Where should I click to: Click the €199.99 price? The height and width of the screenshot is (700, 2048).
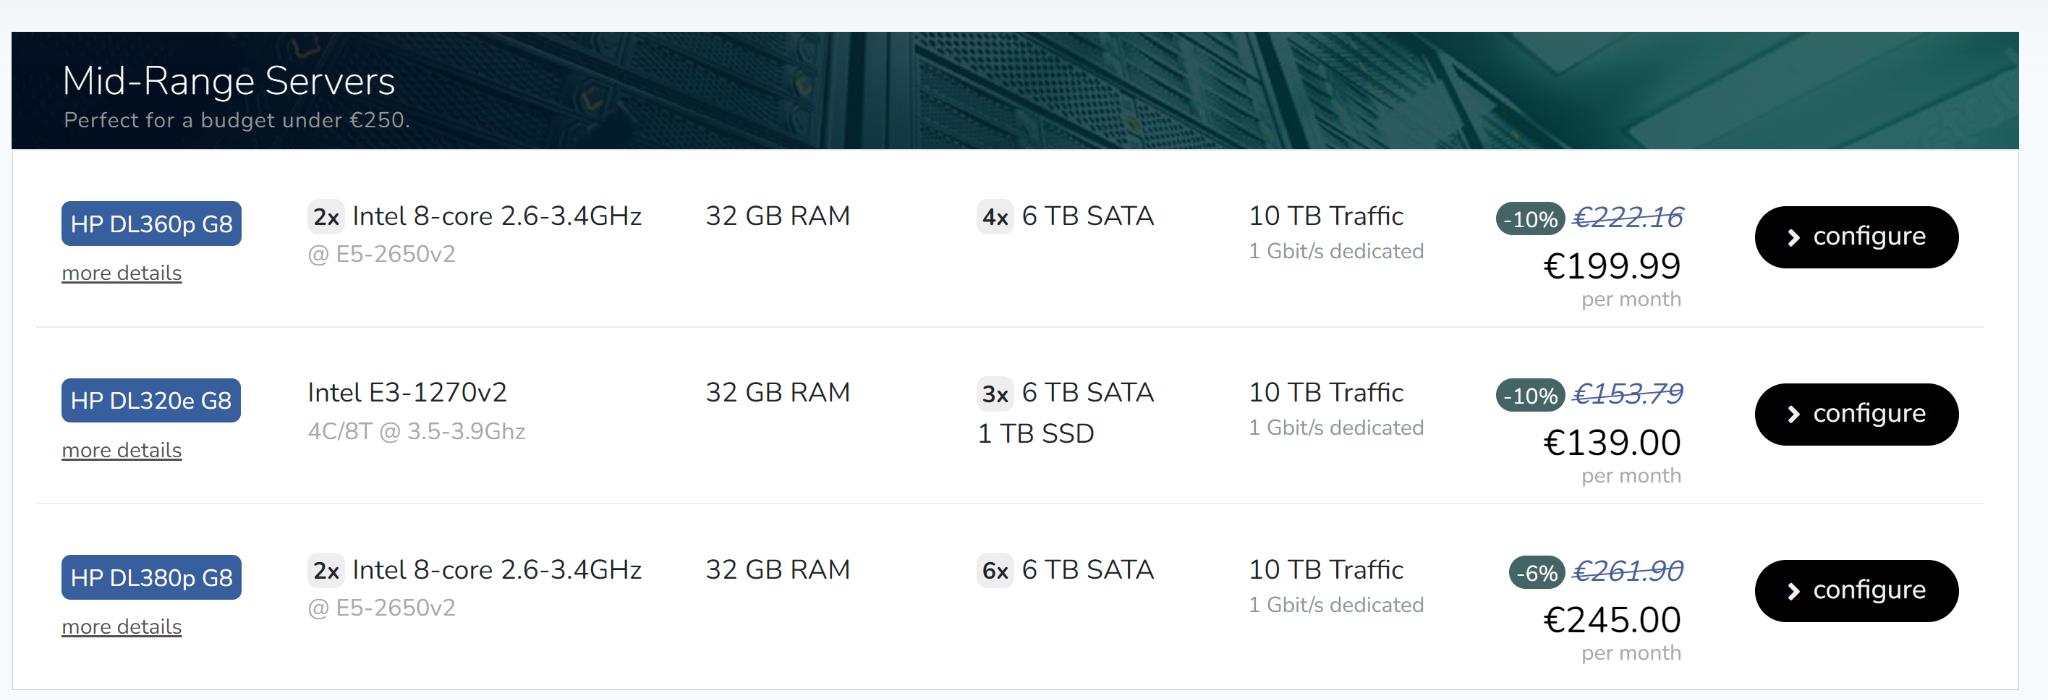(x=1612, y=266)
